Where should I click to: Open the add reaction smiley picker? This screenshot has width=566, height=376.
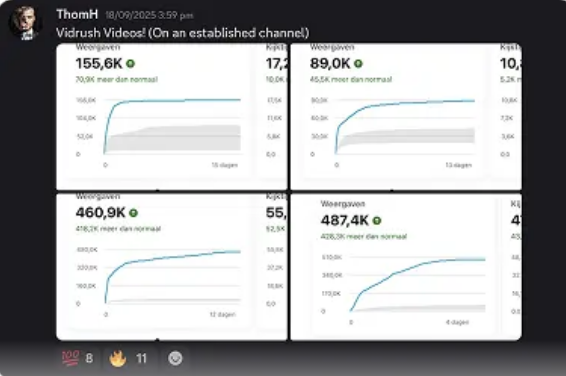click(175, 358)
